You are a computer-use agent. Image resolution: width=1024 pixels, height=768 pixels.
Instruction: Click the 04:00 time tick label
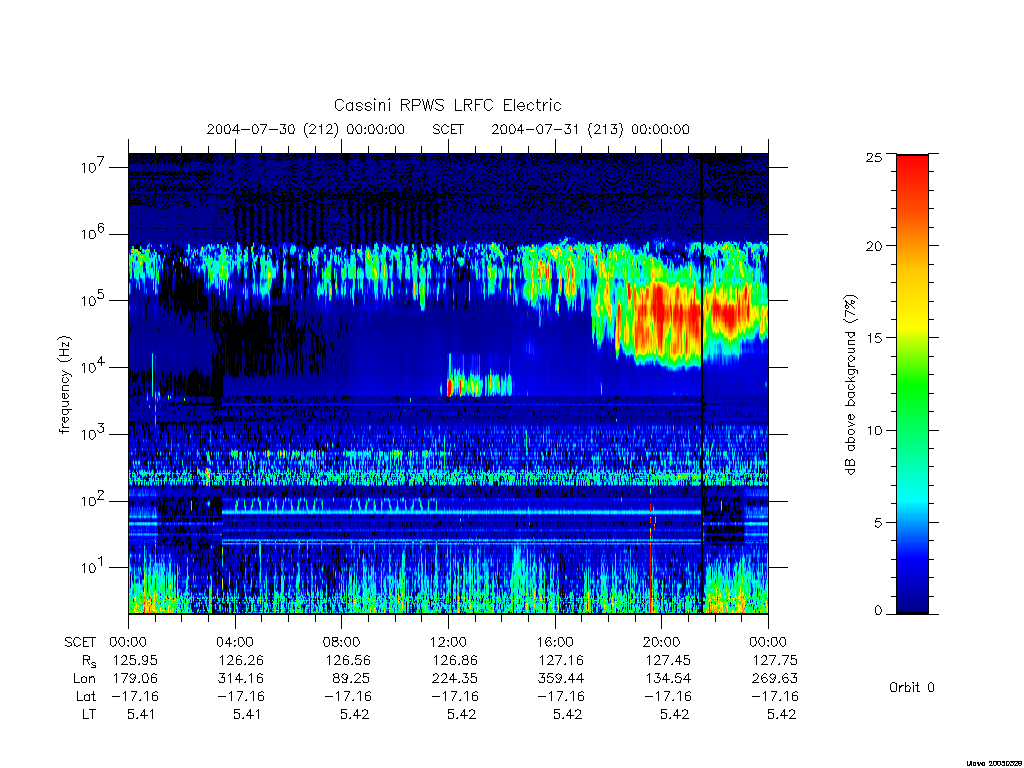(x=235, y=642)
